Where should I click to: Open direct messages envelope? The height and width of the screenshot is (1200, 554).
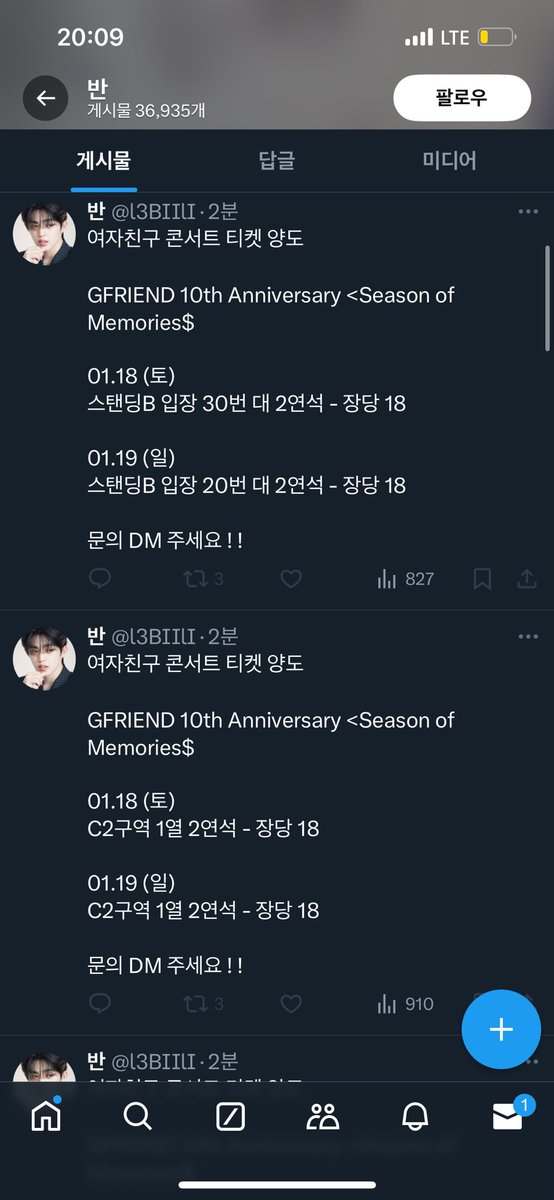[x=510, y=1115]
